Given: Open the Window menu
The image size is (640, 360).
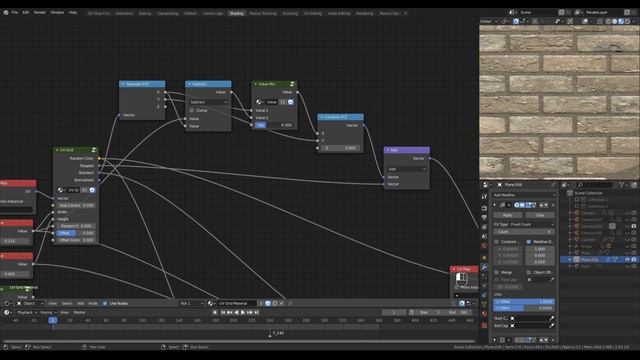Looking at the screenshot, I should [57, 13].
